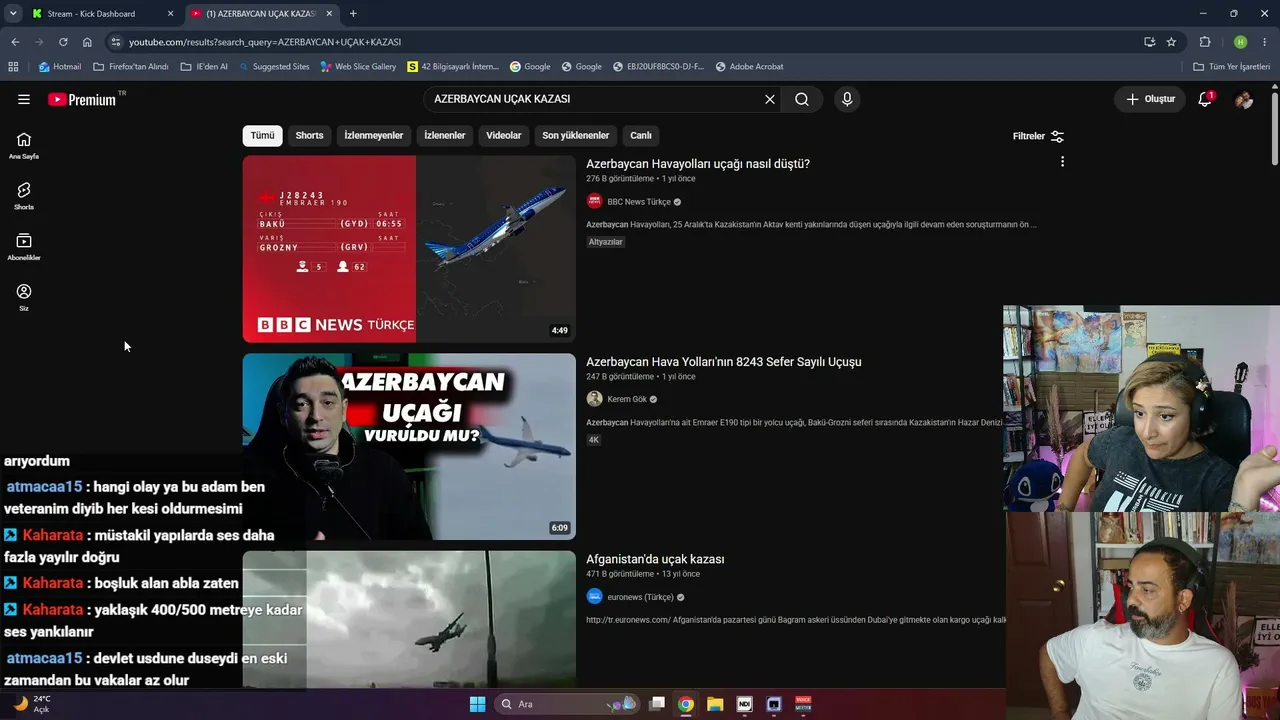The image size is (1280, 720).
Task: Open video title Azerbaycan Havayolları uçağı nasıl düştü?
Action: pyautogui.click(x=698, y=164)
